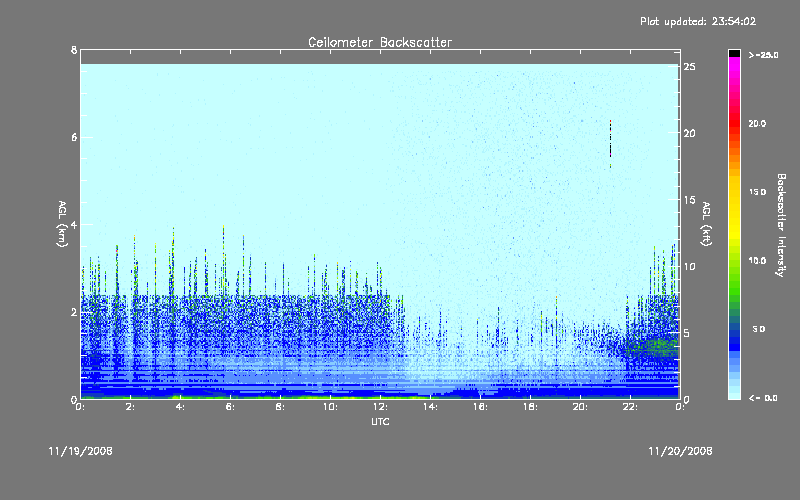Select the '10:' UTC hour tick
The height and width of the screenshot is (500, 800).
pyautogui.click(x=330, y=407)
